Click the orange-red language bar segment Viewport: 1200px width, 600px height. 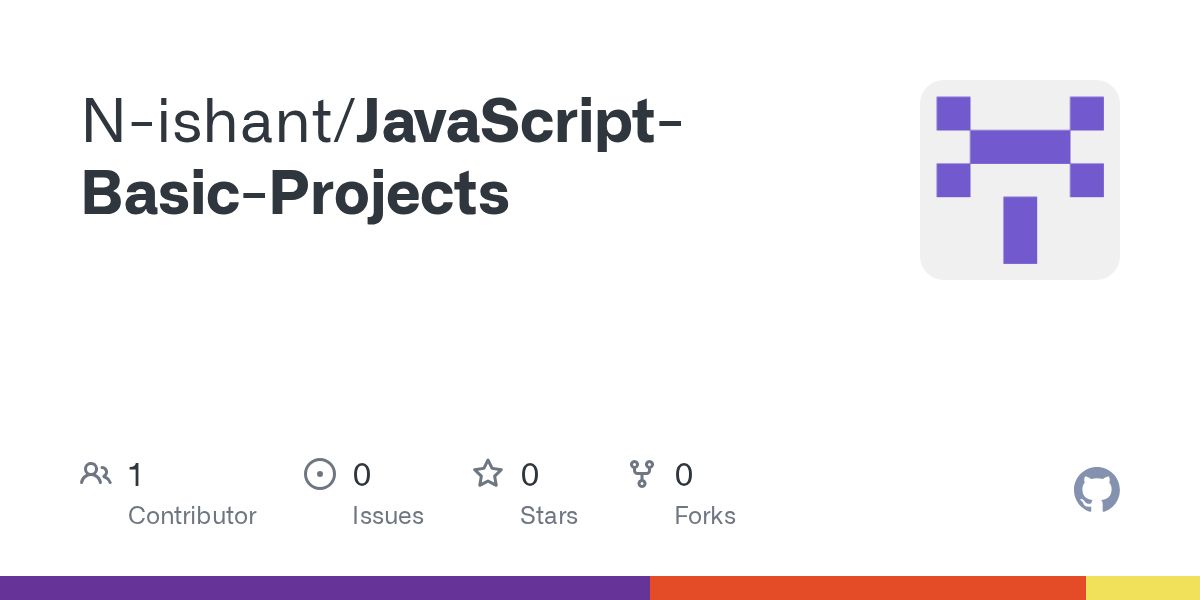pyautogui.click(x=868, y=588)
